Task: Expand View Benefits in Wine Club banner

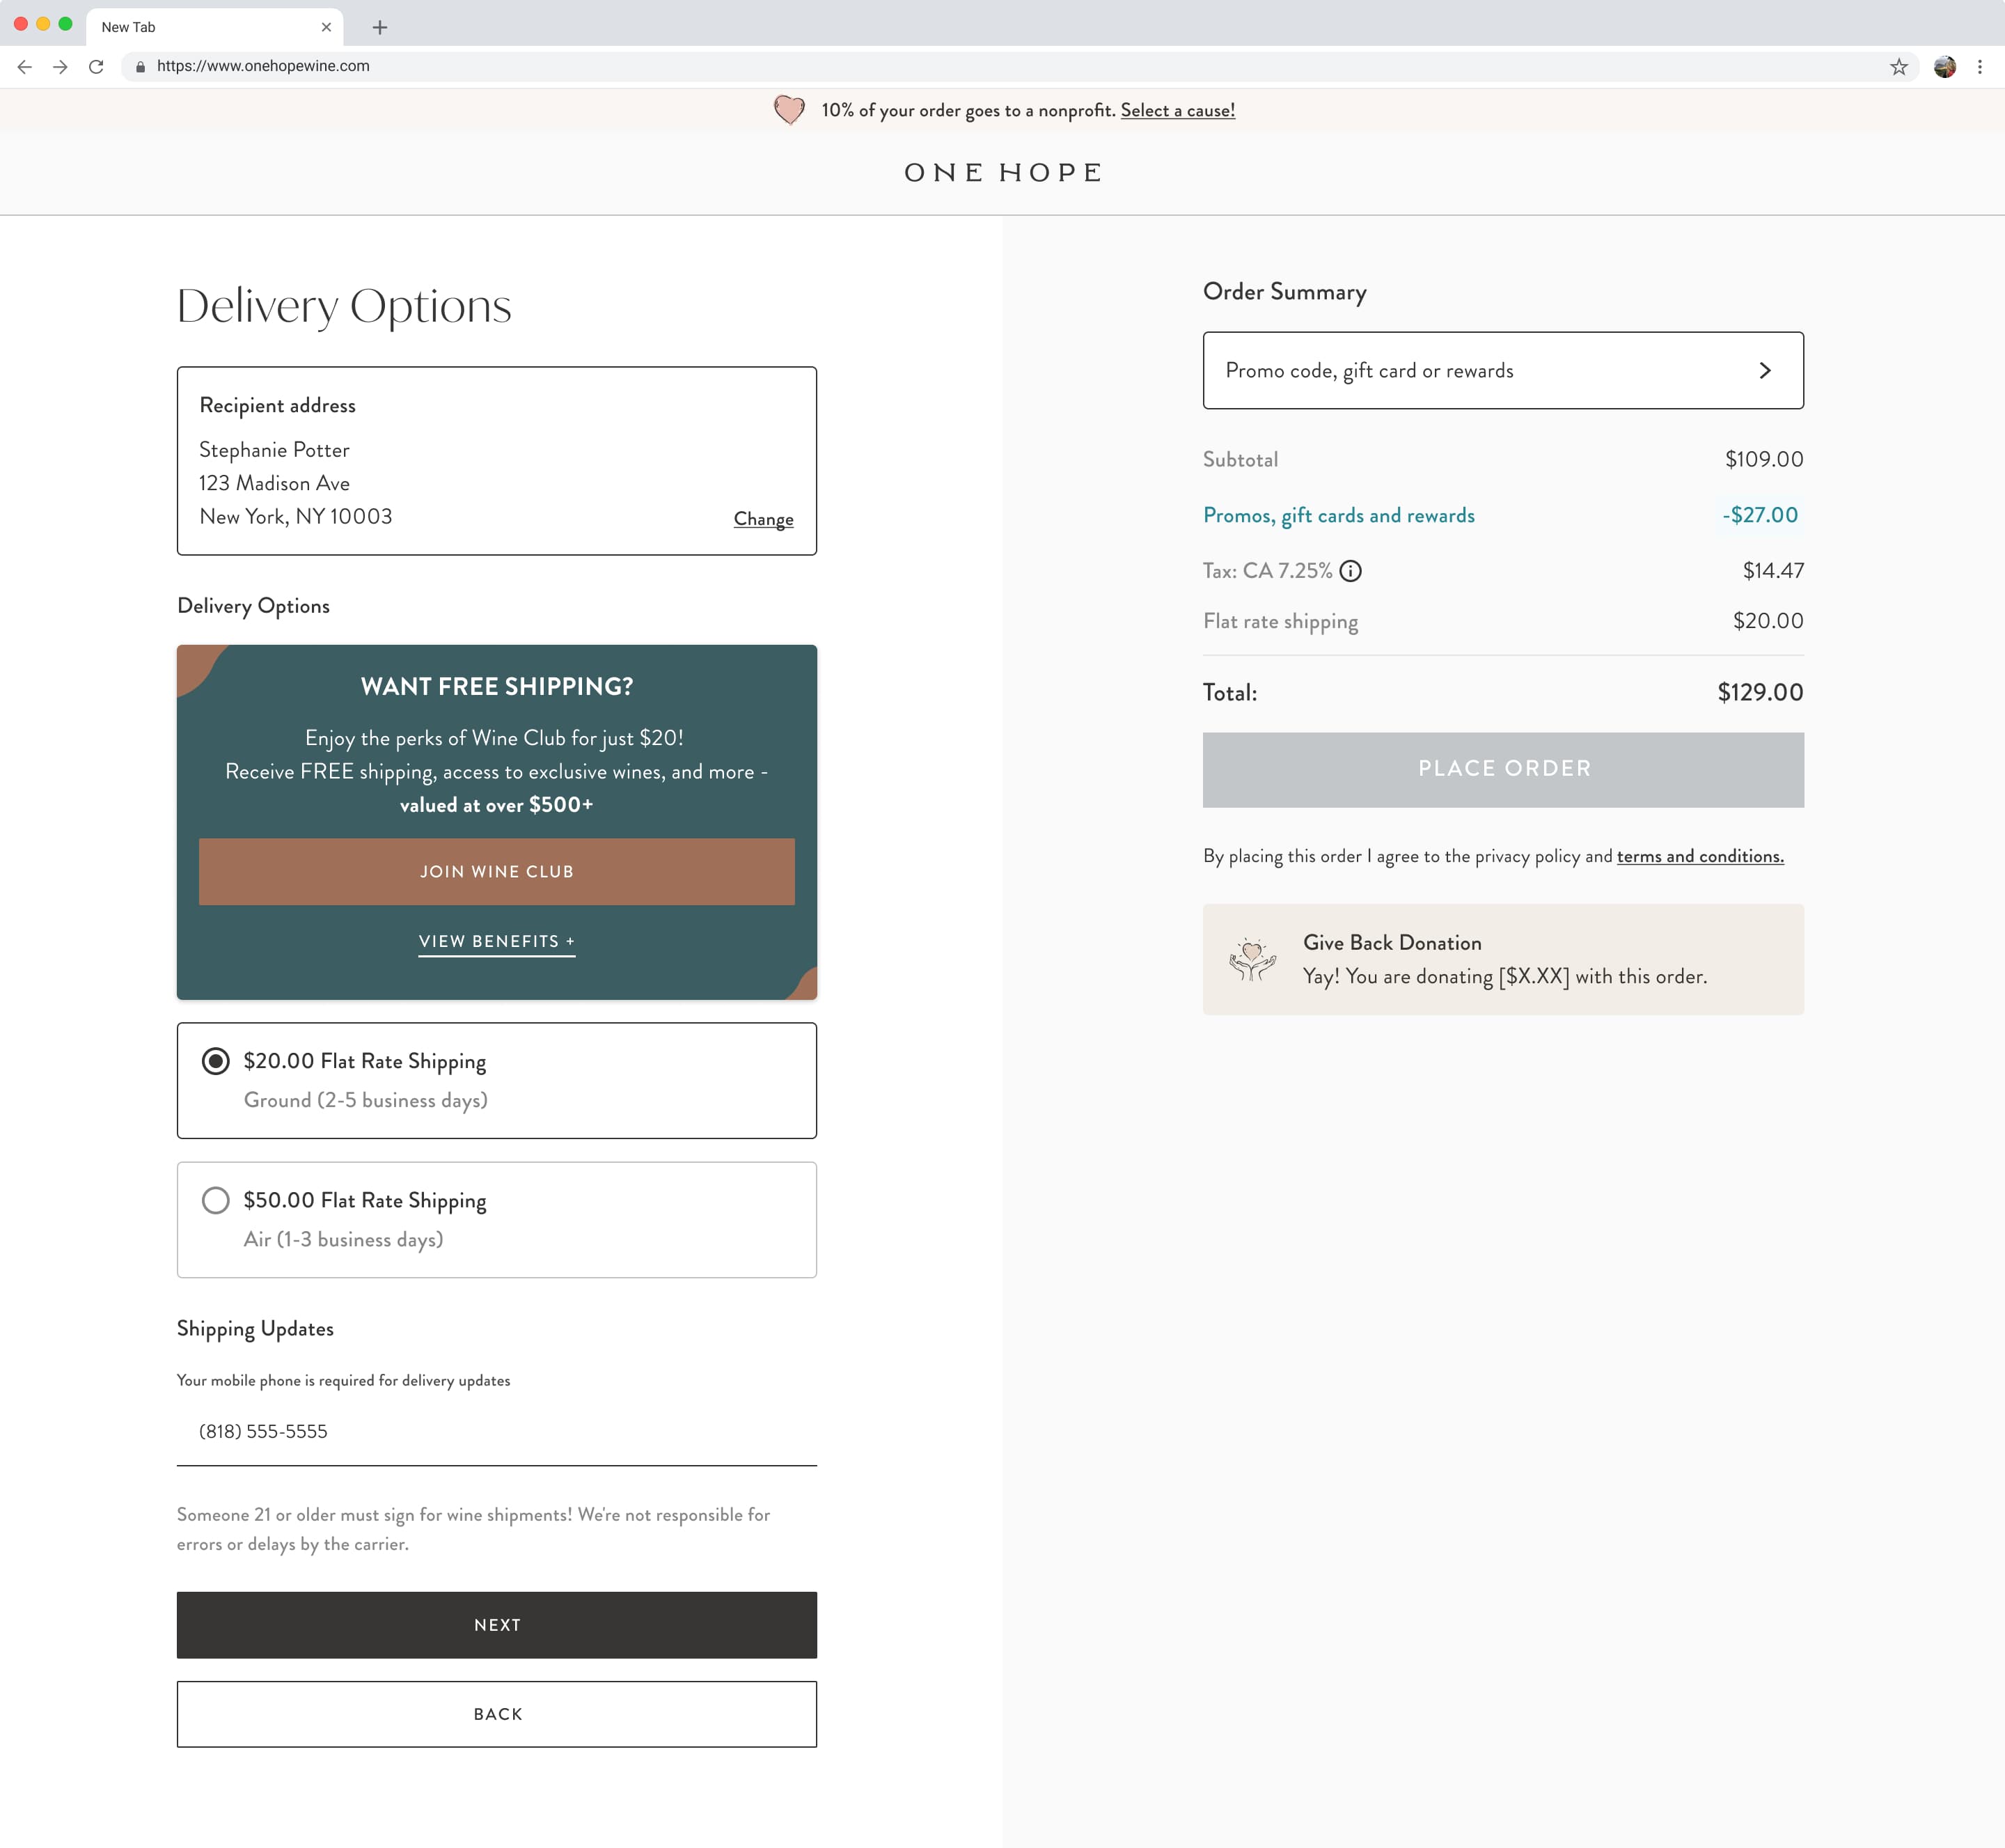Action: tap(496, 942)
